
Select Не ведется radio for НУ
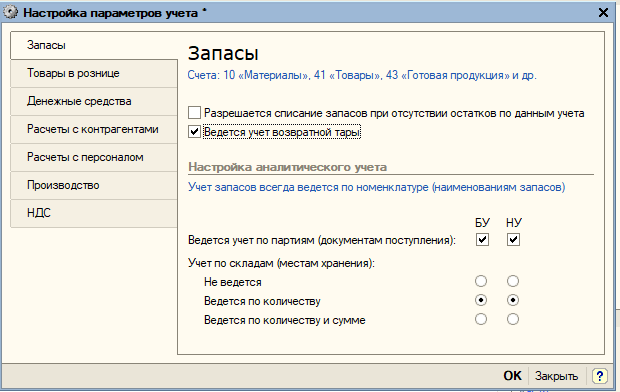pos(513,281)
